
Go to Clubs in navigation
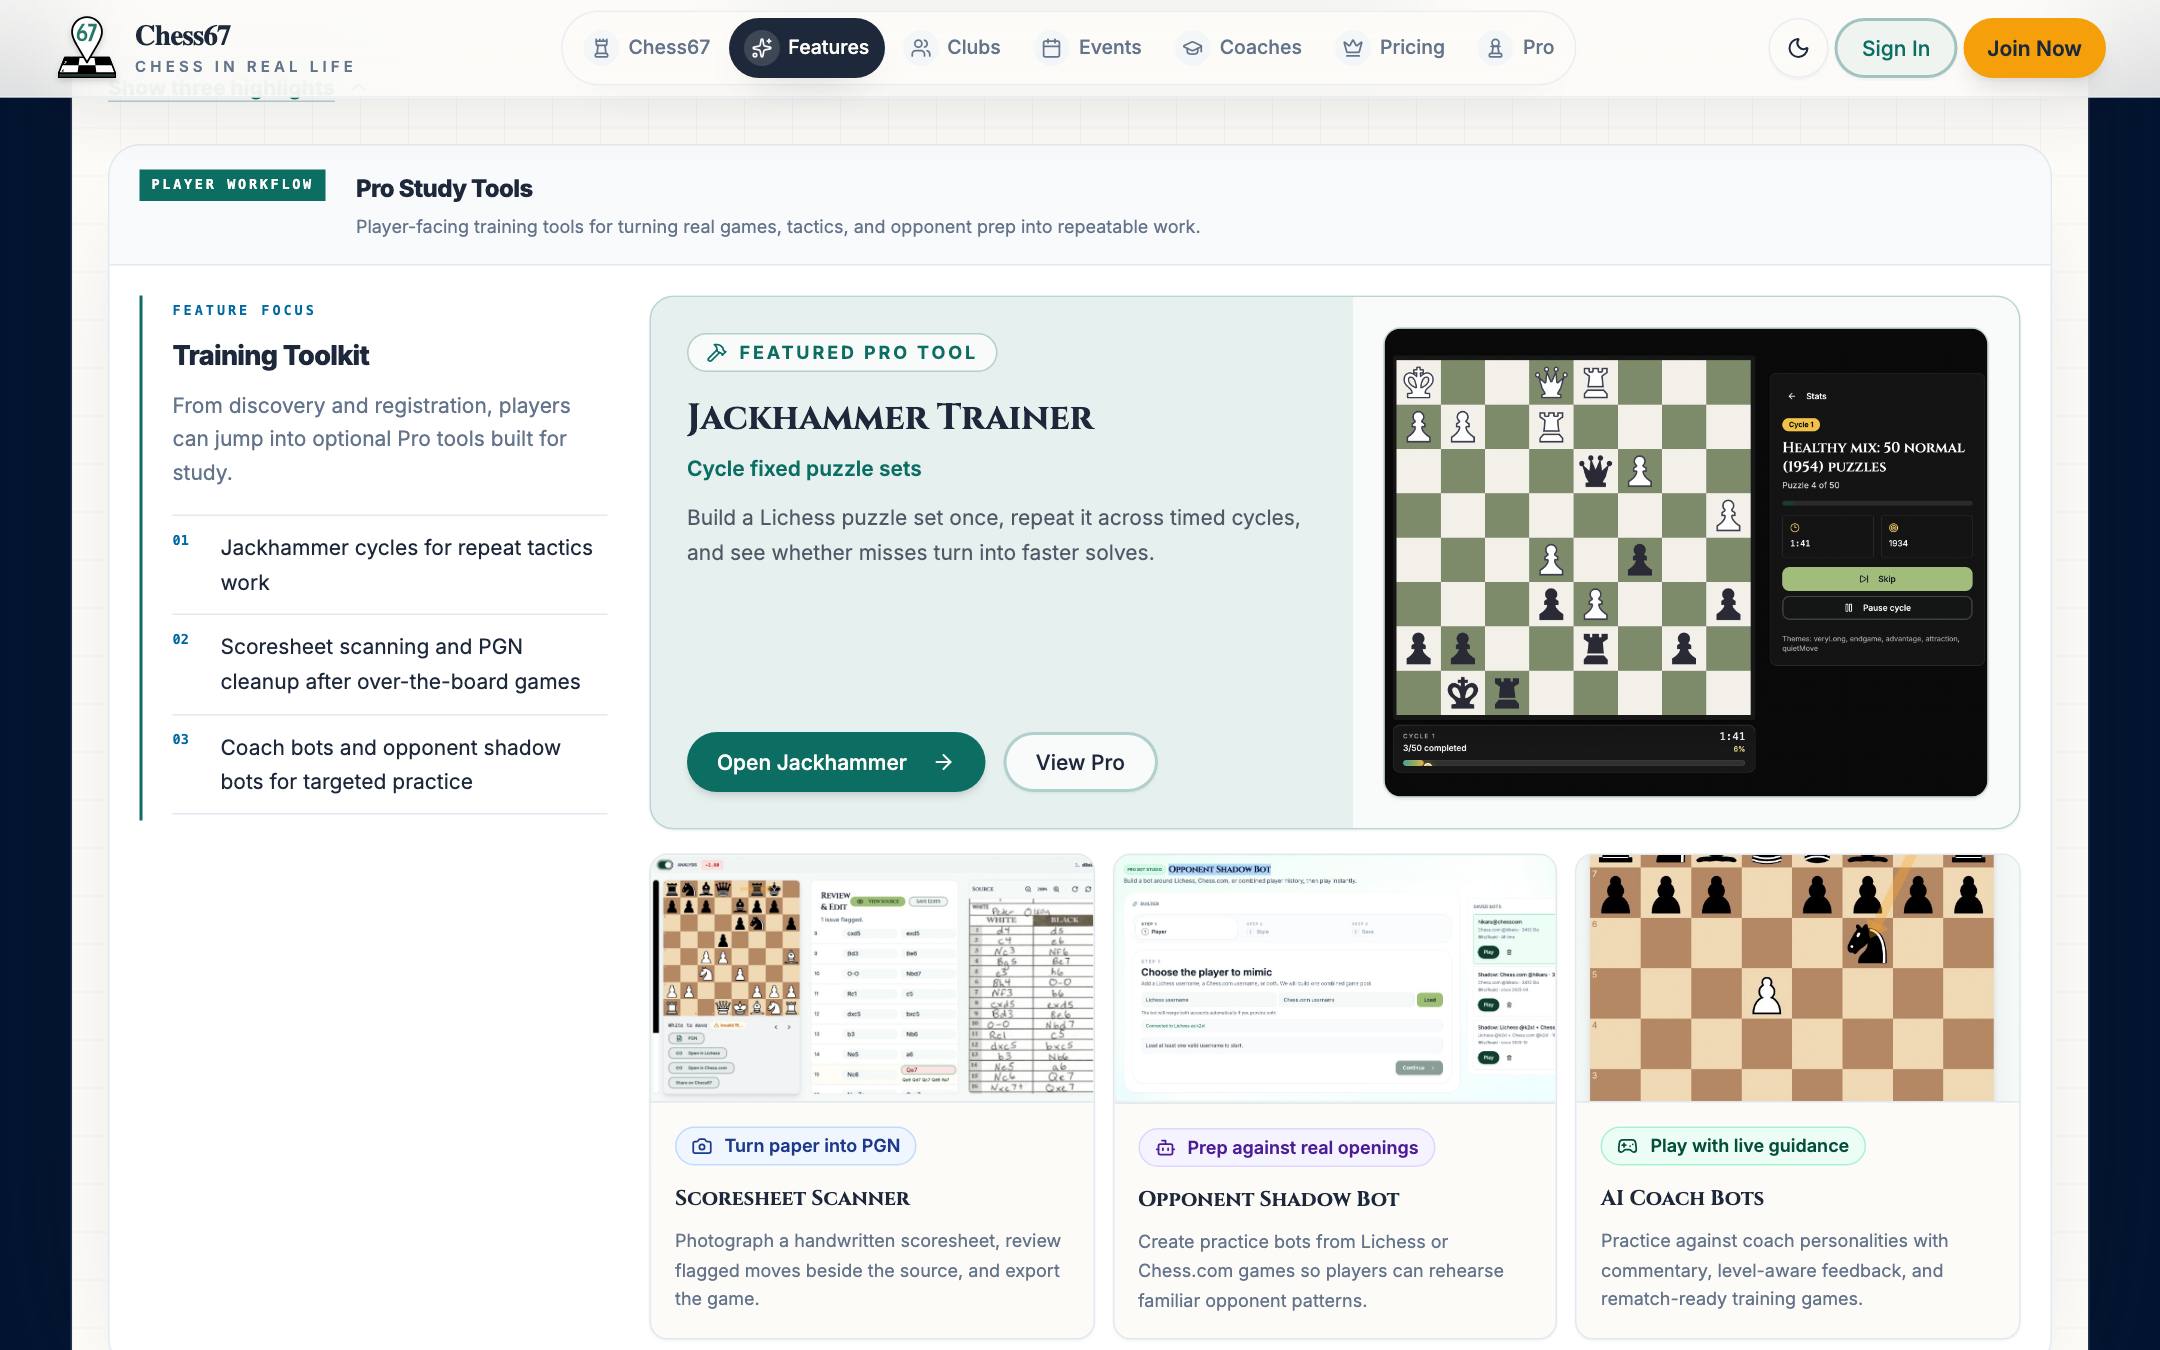pyautogui.click(x=954, y=47)
